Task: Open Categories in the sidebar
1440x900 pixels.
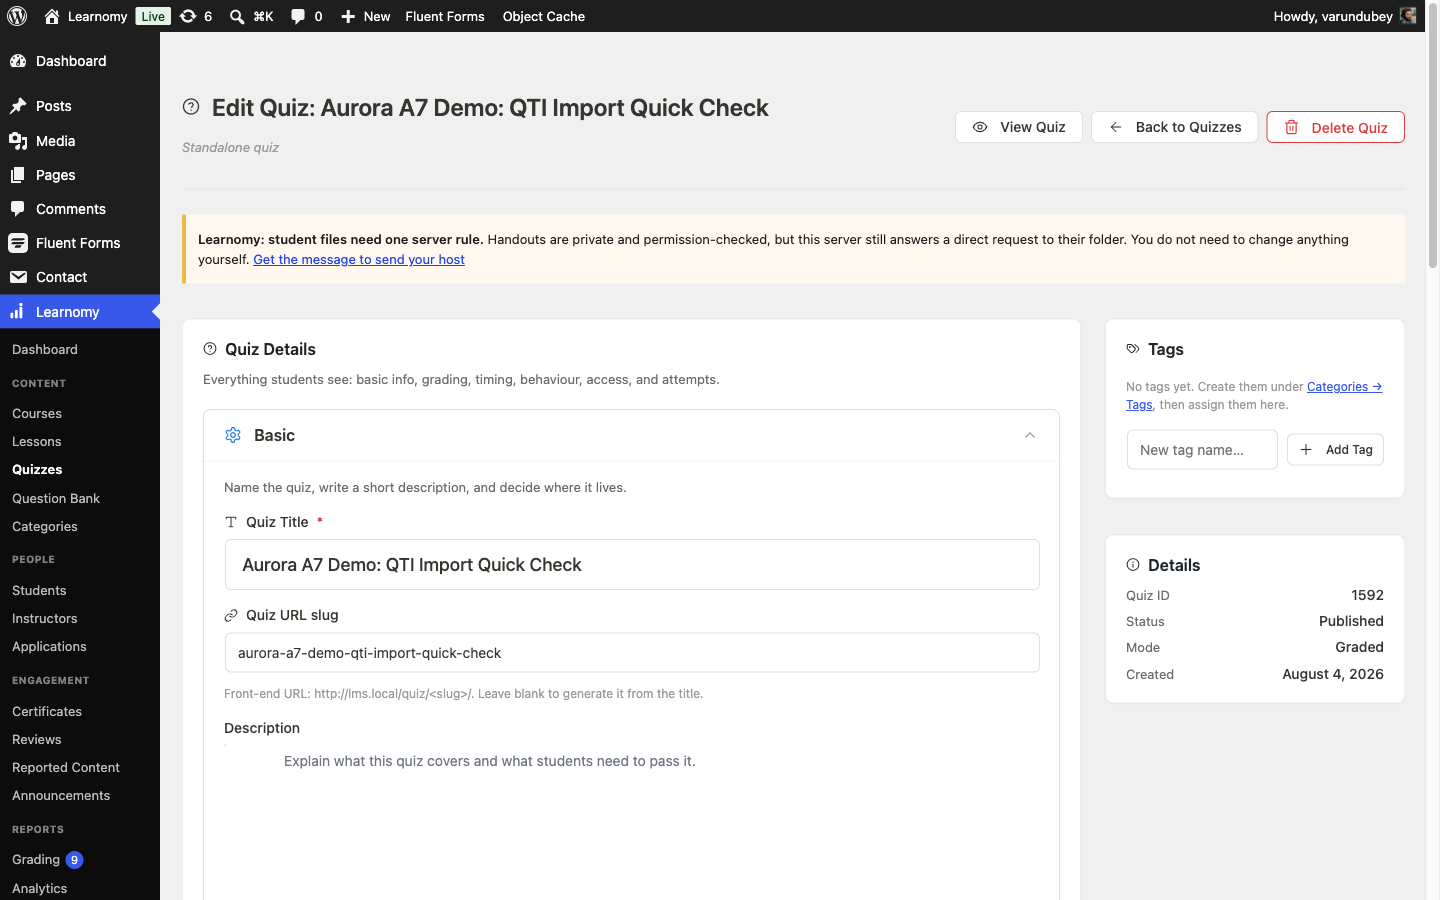Action: coord(45,526)
